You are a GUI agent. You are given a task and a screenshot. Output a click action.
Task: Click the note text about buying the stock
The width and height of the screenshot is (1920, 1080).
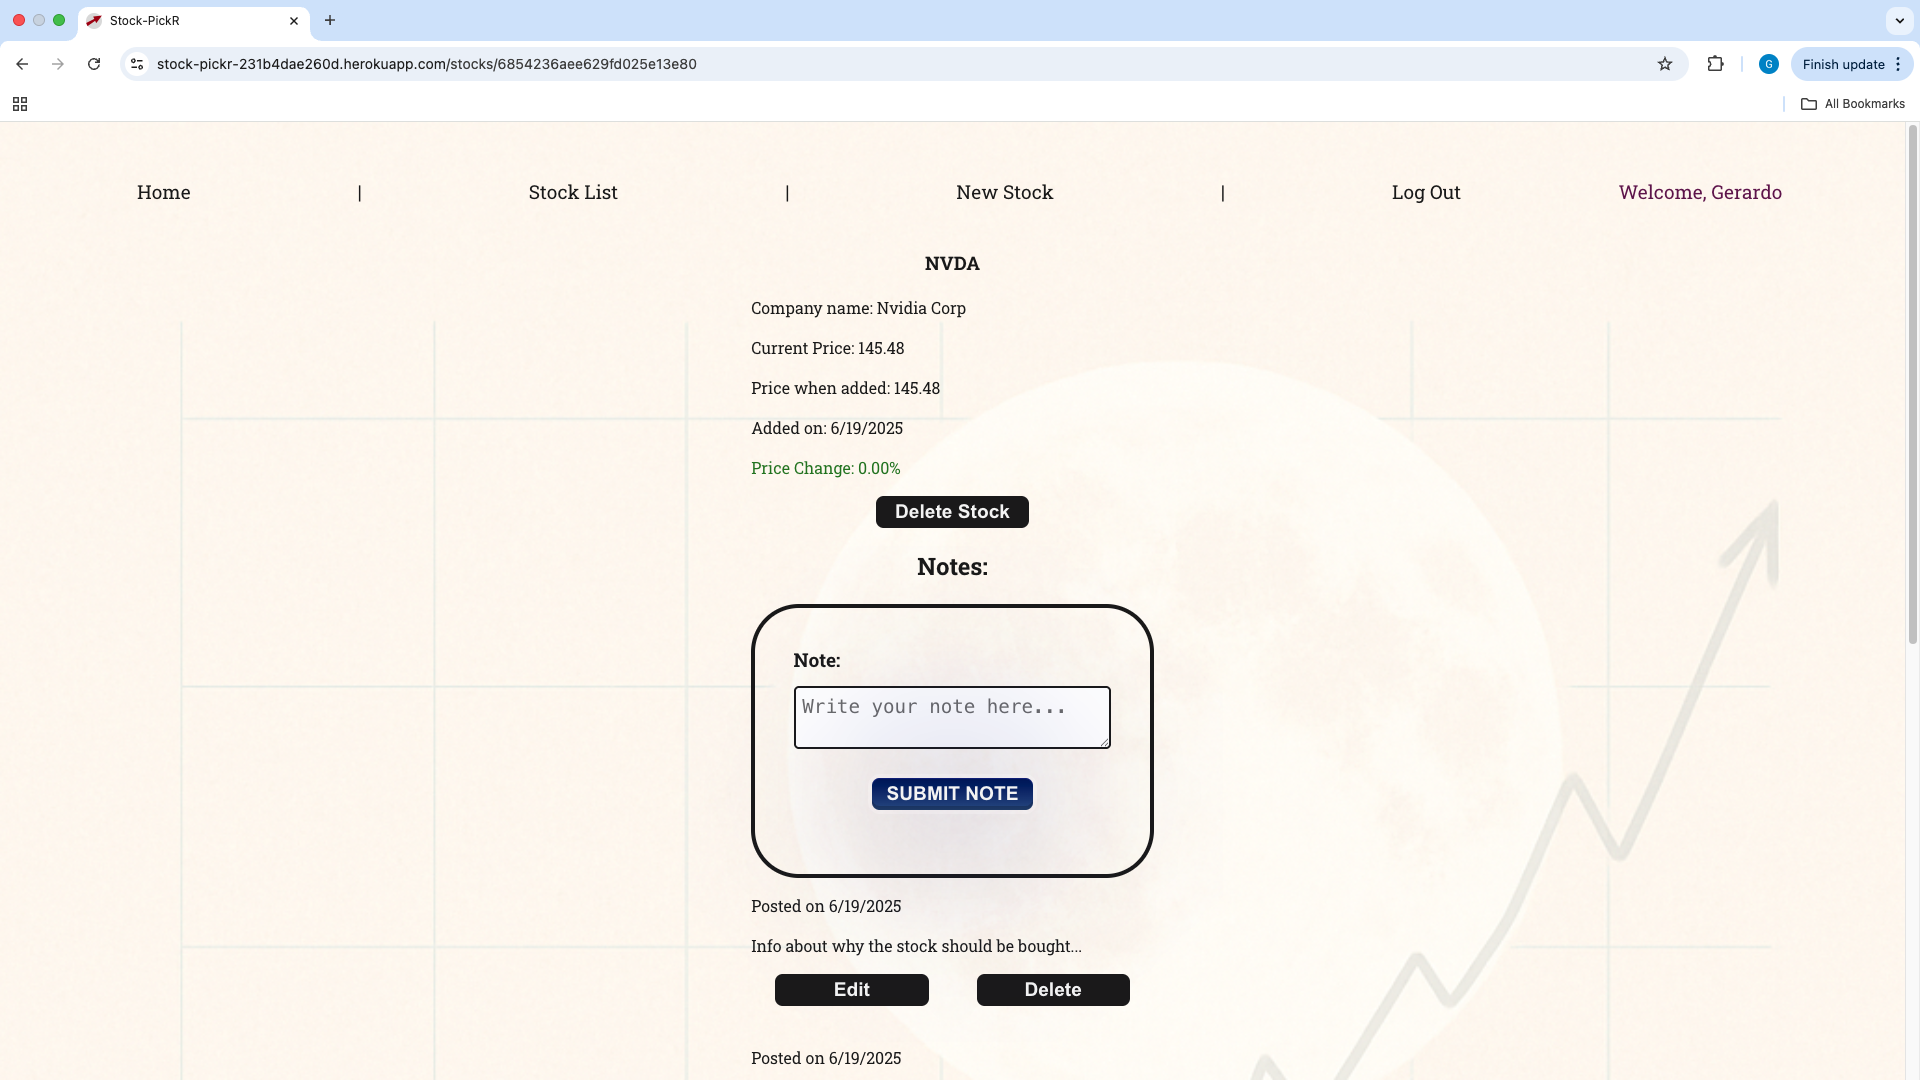[x=916, y=947]
